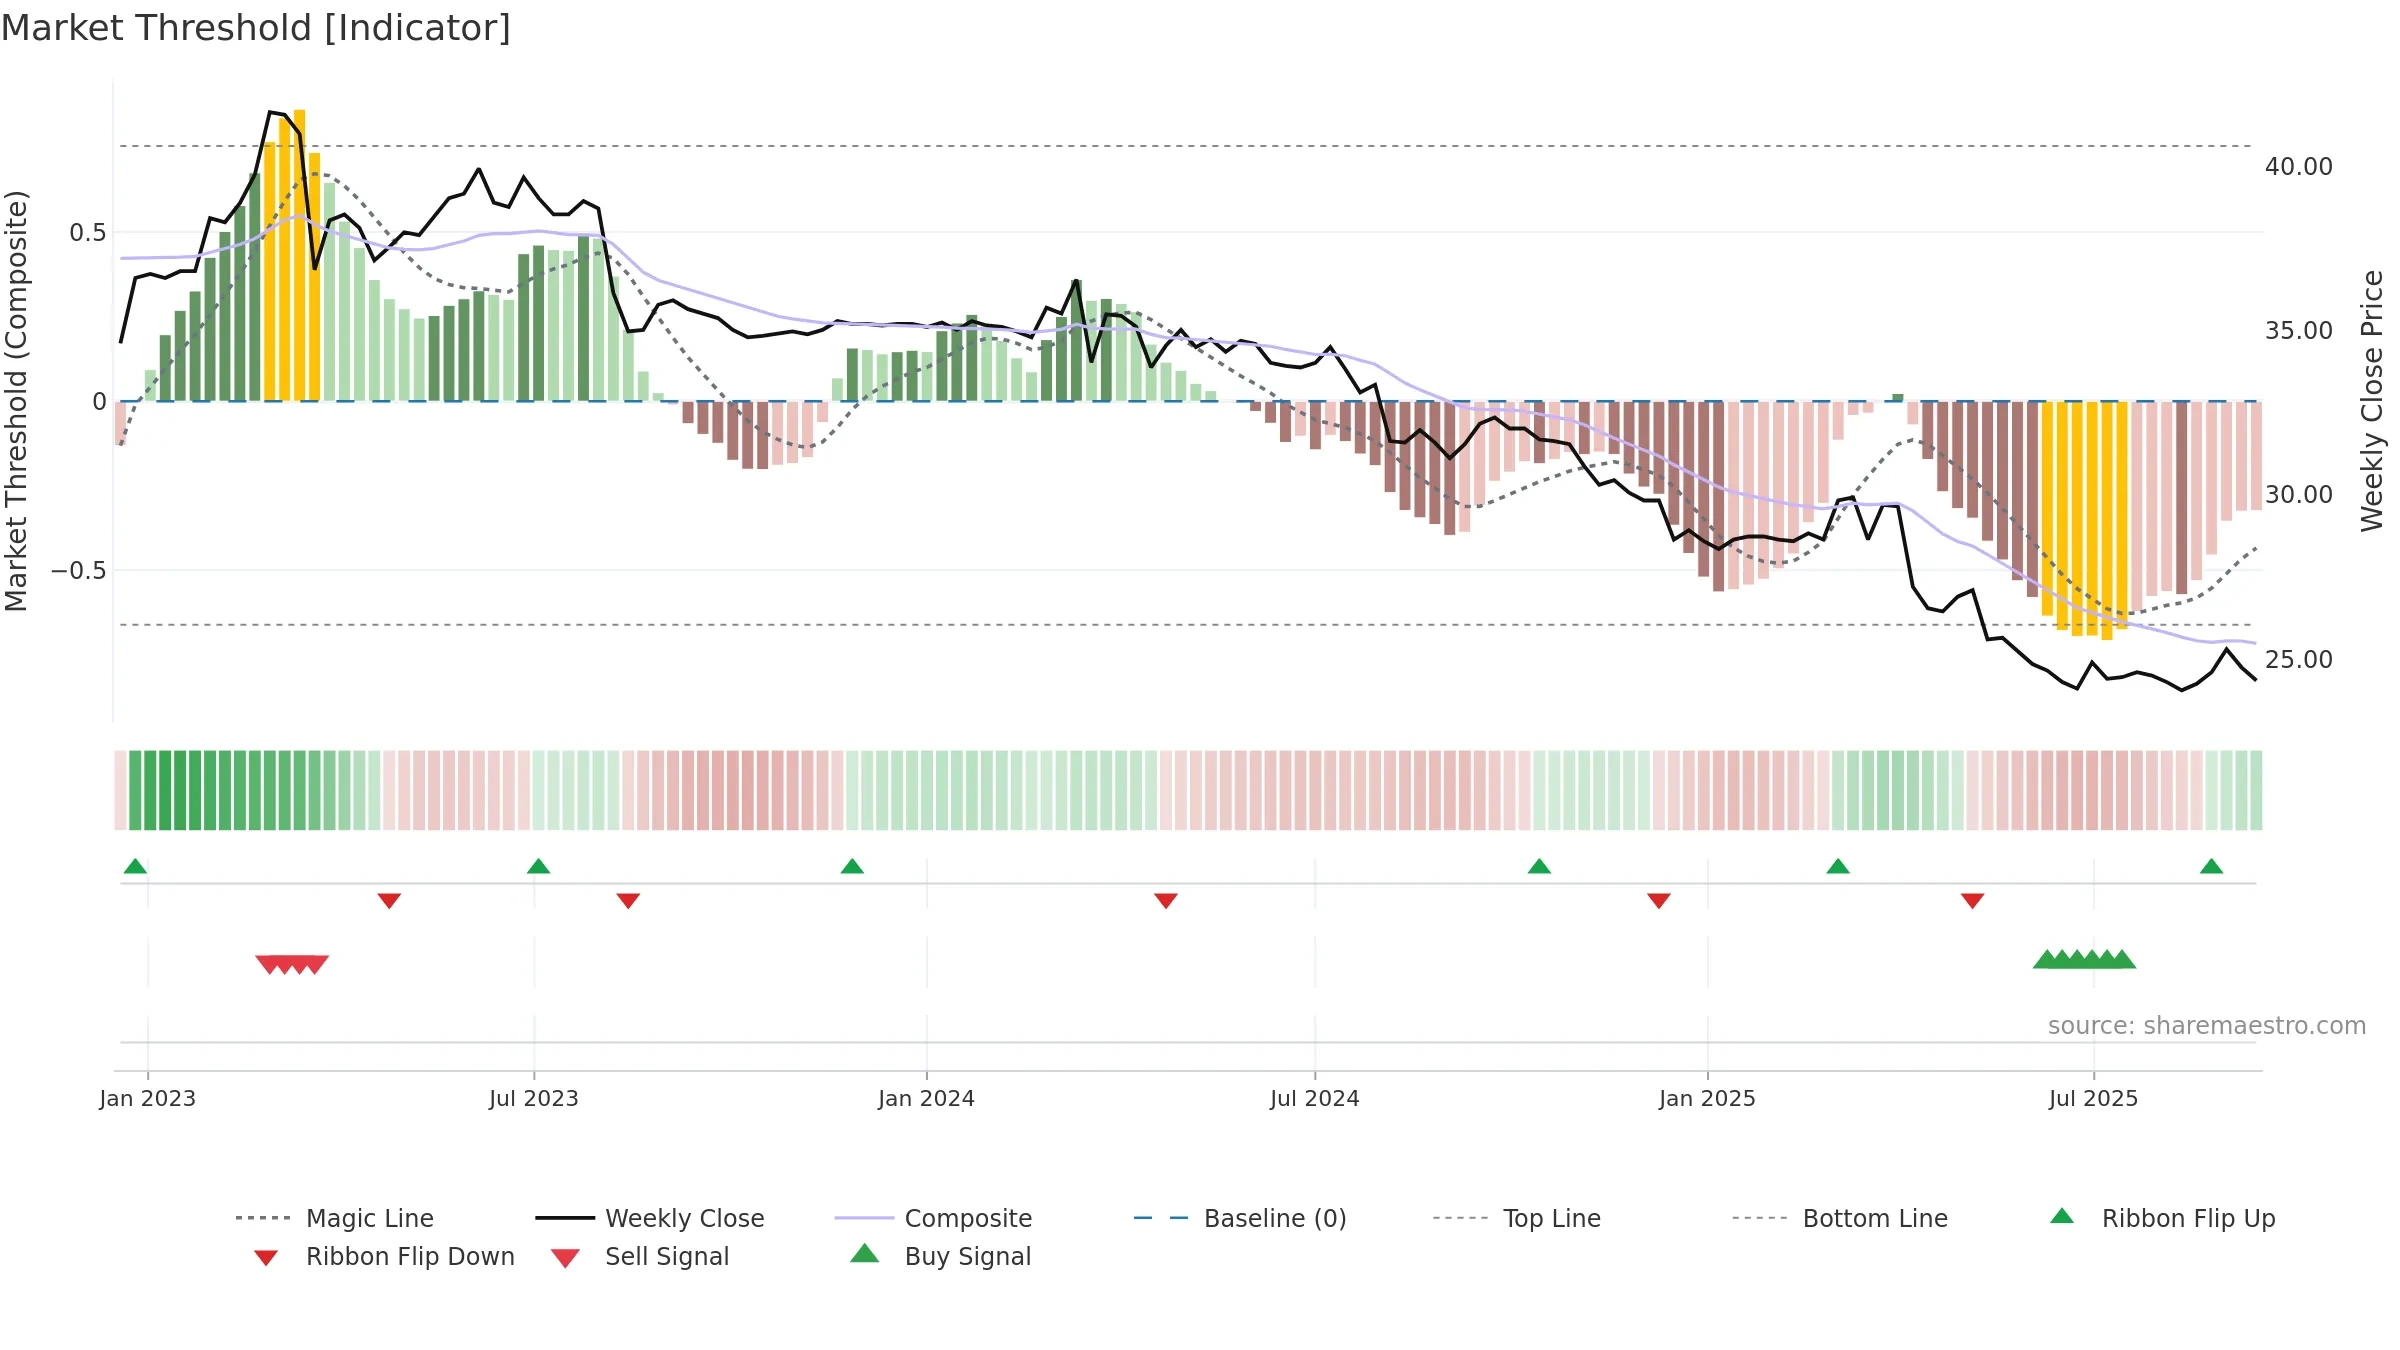Click the Jan 2024 x-axis label

click(927, 1098)
